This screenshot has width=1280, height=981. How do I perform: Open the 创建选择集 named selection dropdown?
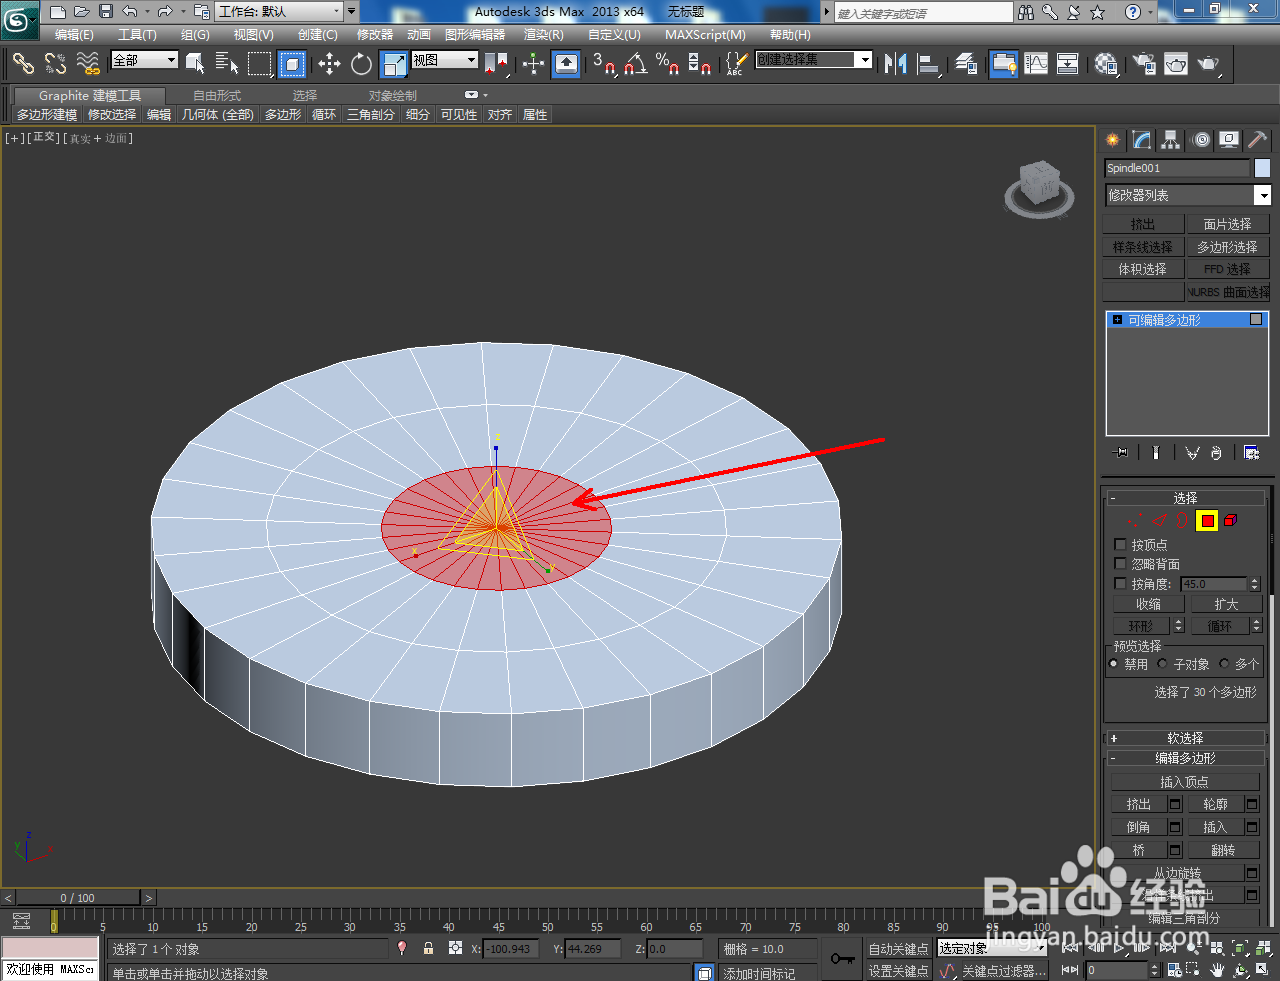814,60
